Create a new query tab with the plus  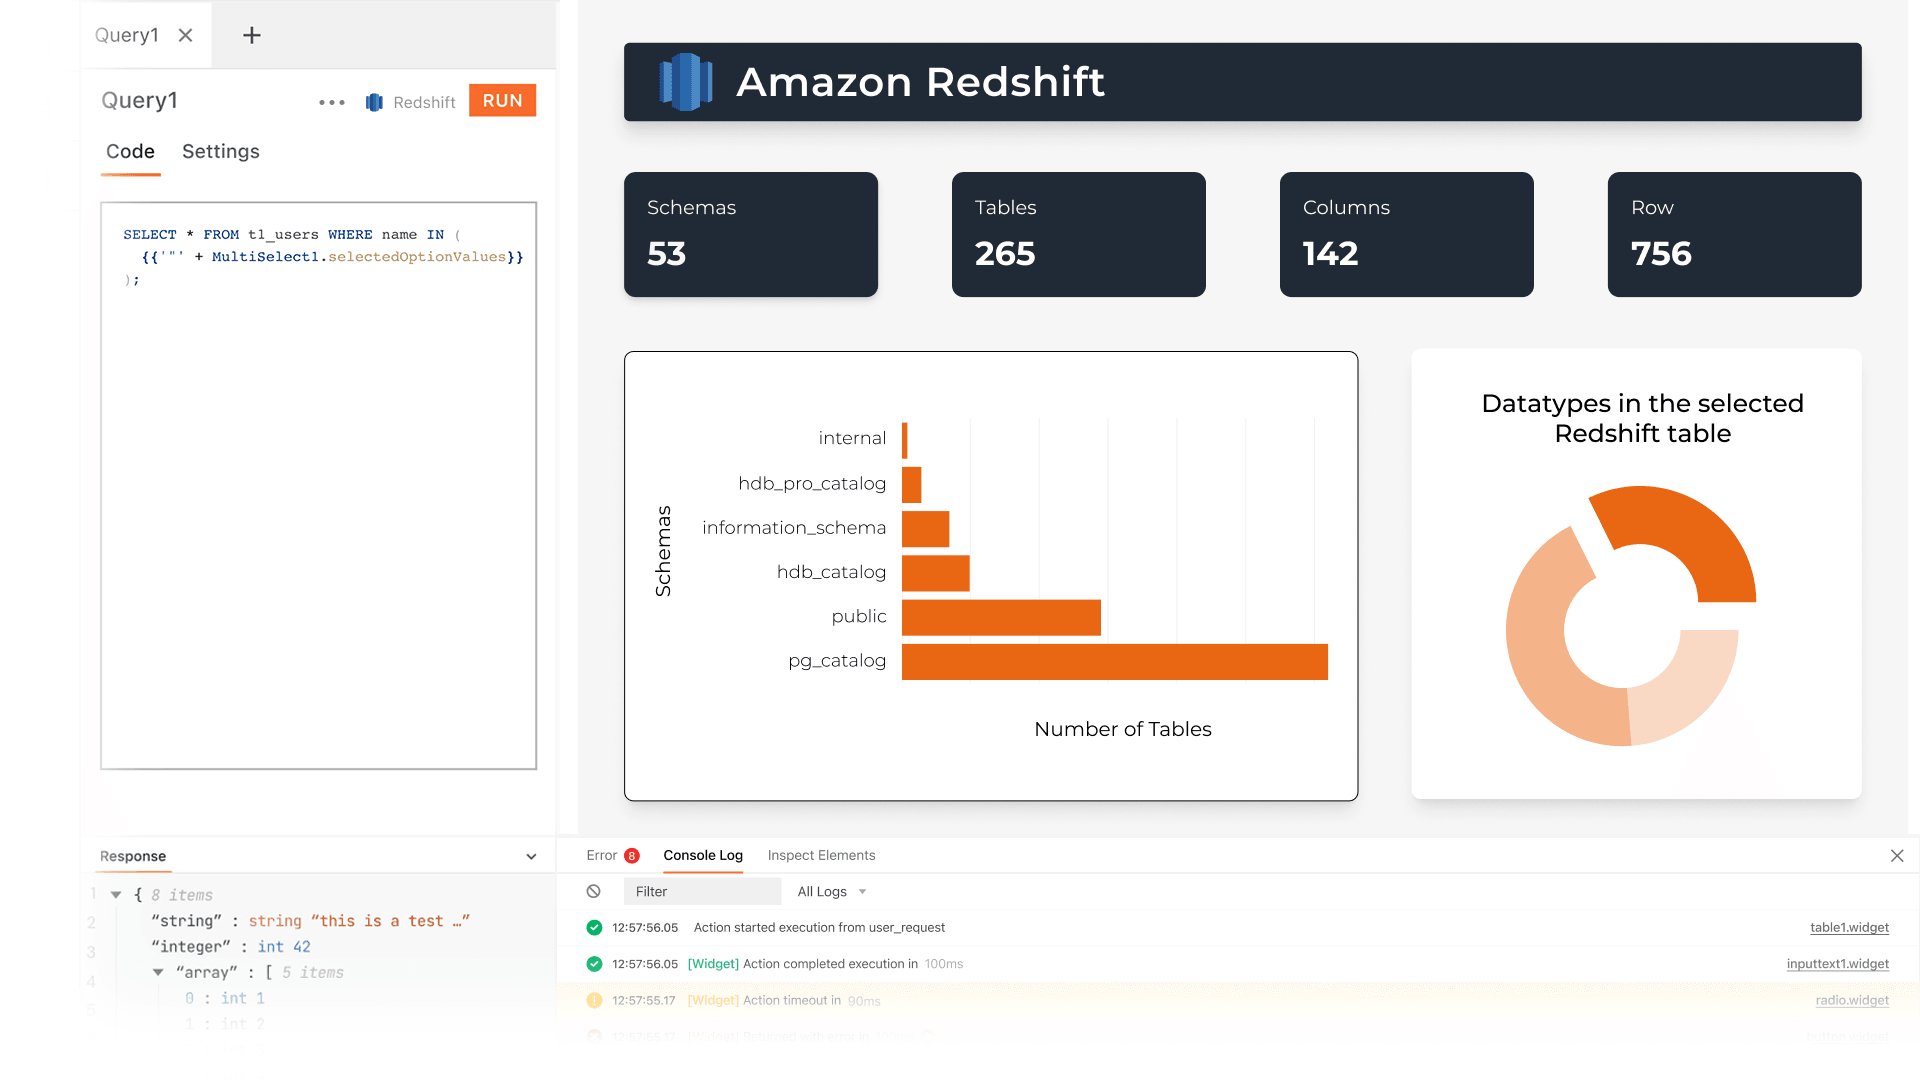pyautogui.click(x=250, y=35)
